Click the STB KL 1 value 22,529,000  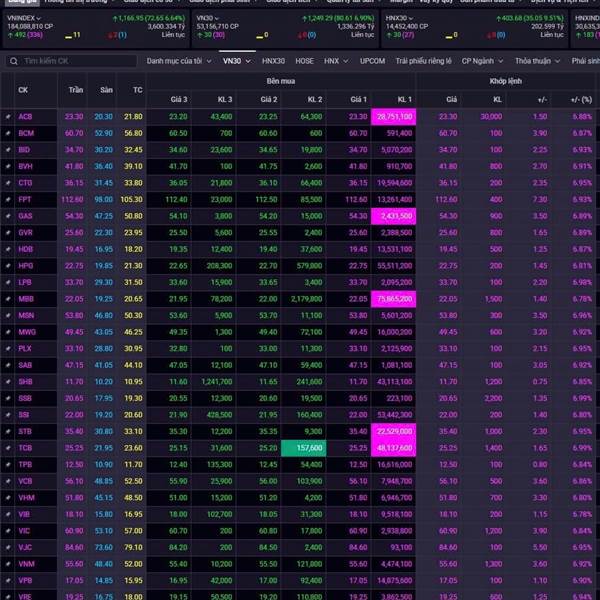393,432
